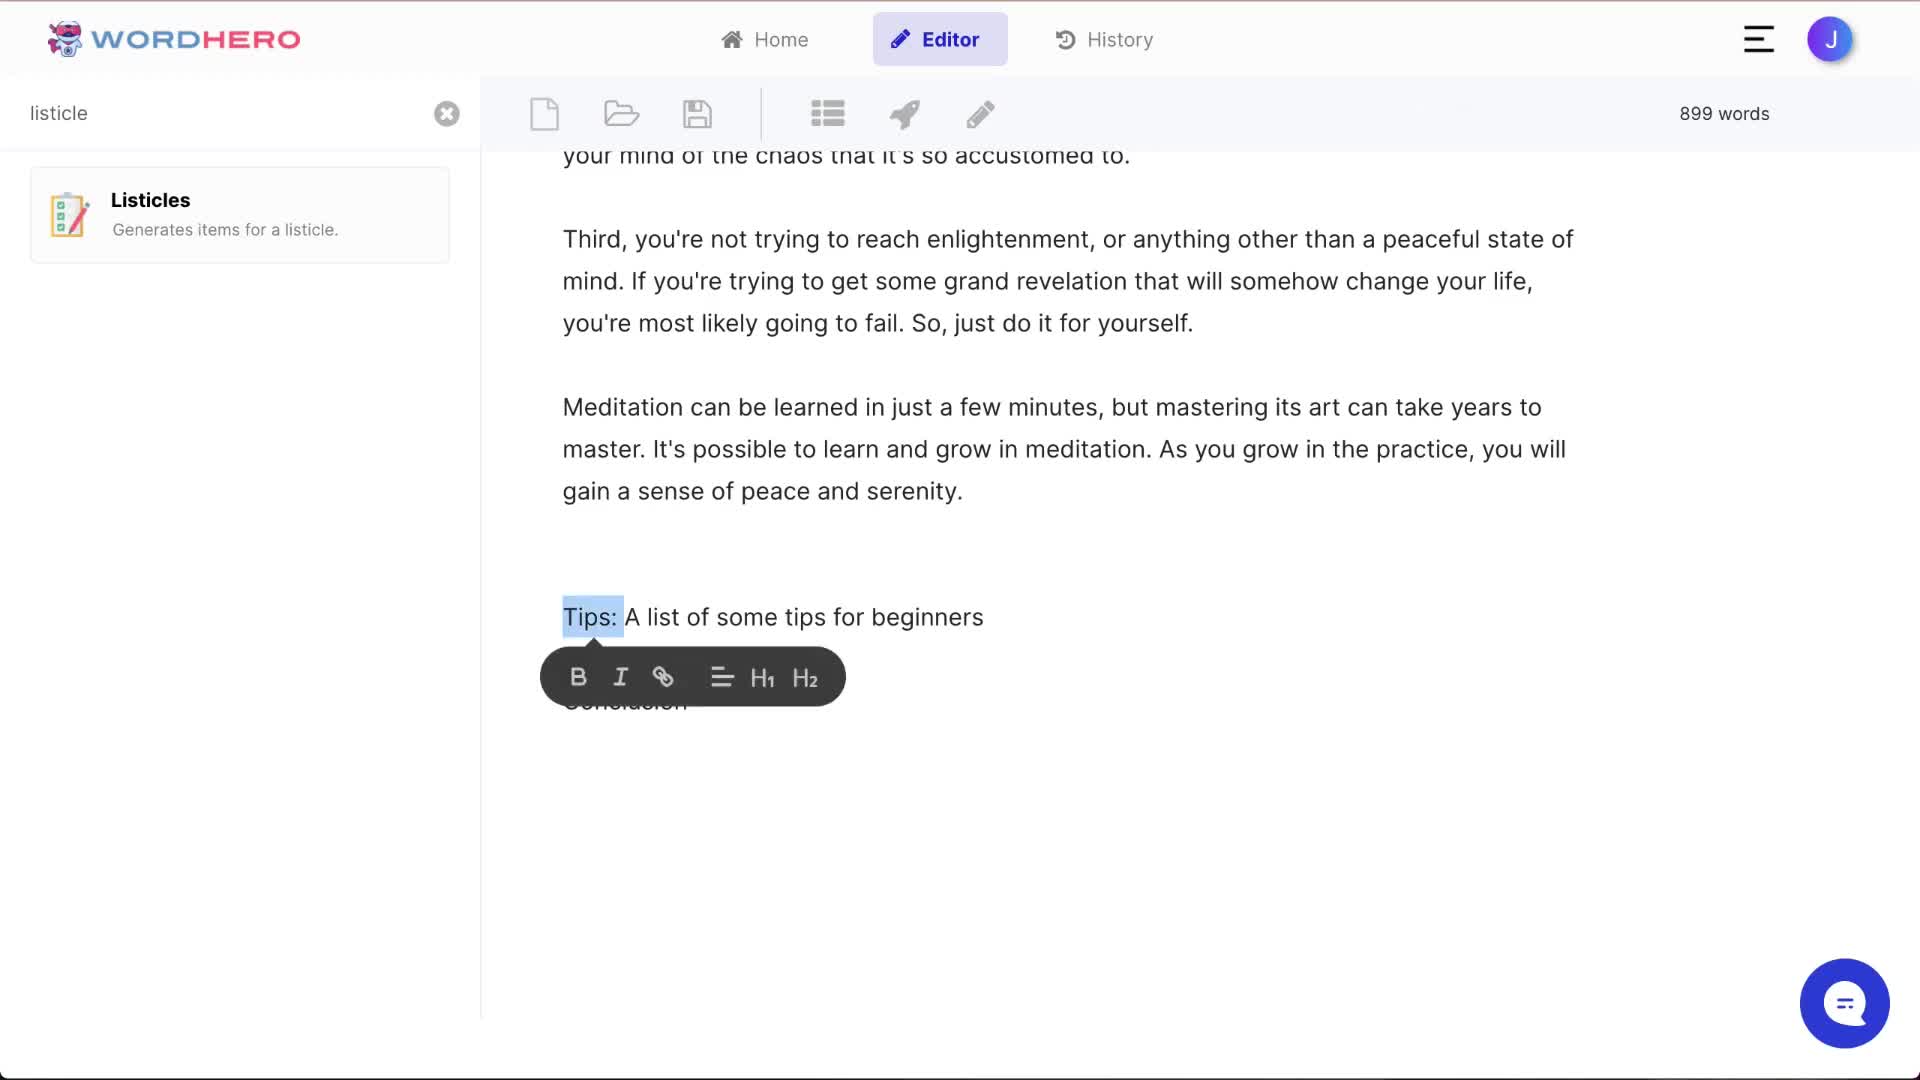Select the Listicles tool card
This screenshot has width=1920, height=1080.
[240, 215]
